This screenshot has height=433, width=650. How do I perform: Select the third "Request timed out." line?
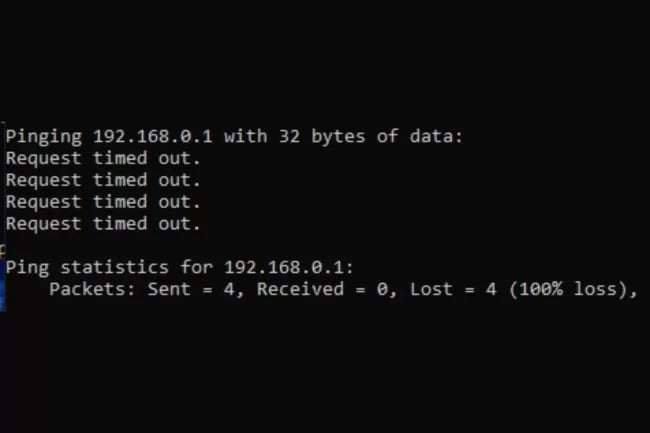point(103,203)
